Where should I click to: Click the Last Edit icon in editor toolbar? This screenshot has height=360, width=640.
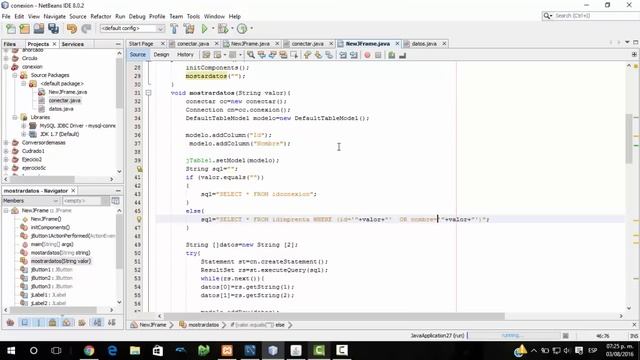point(207,55)
